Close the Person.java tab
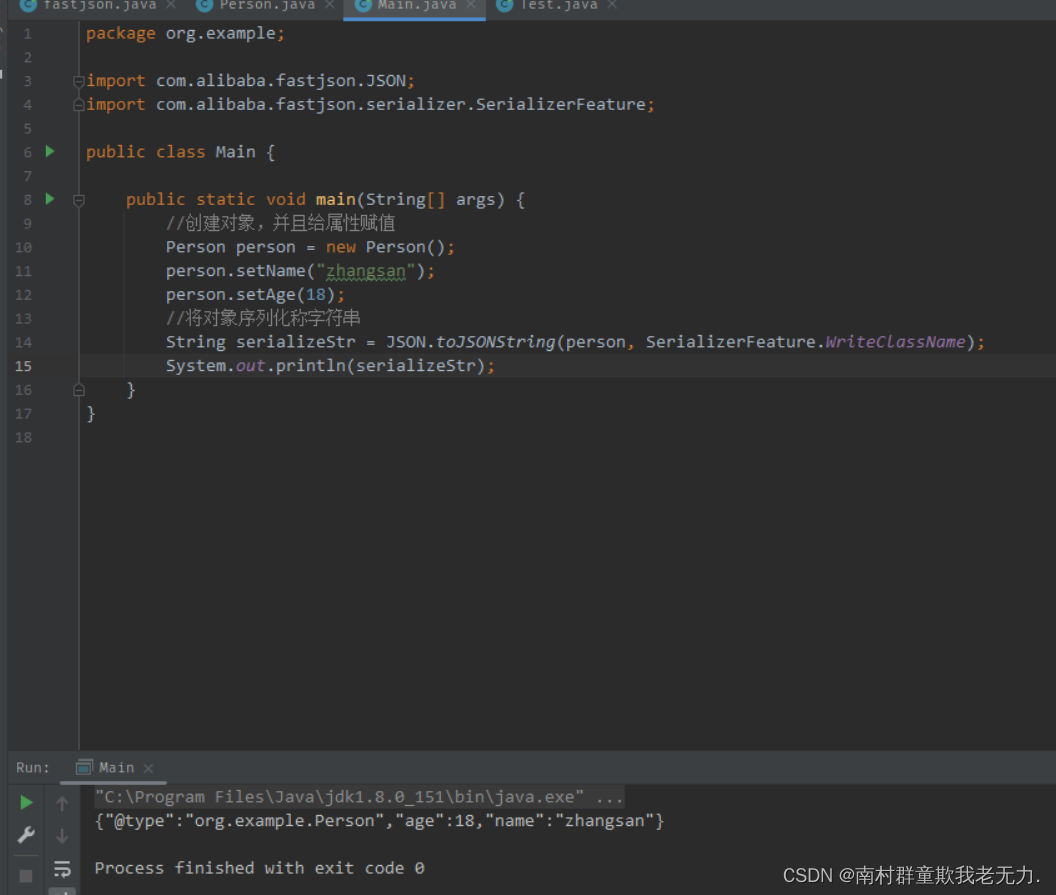 (x=329, y=5)
